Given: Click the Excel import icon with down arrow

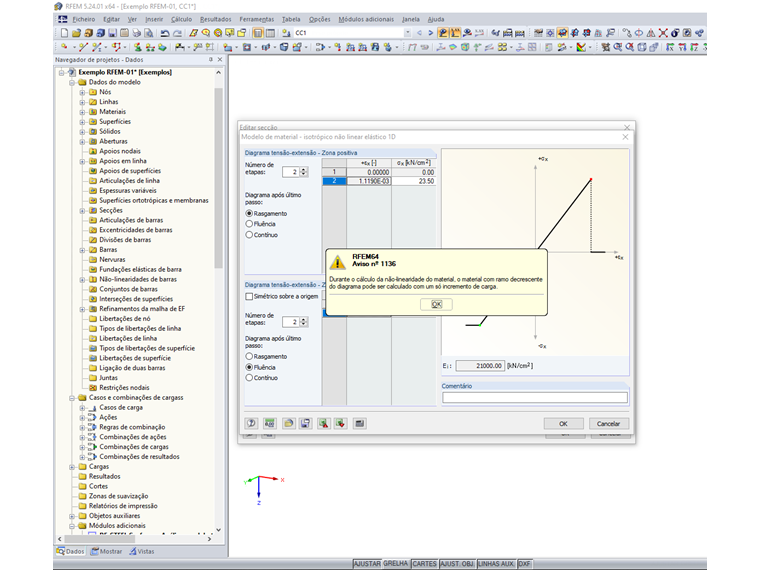Looking at the screenshot, I should 341,423.
